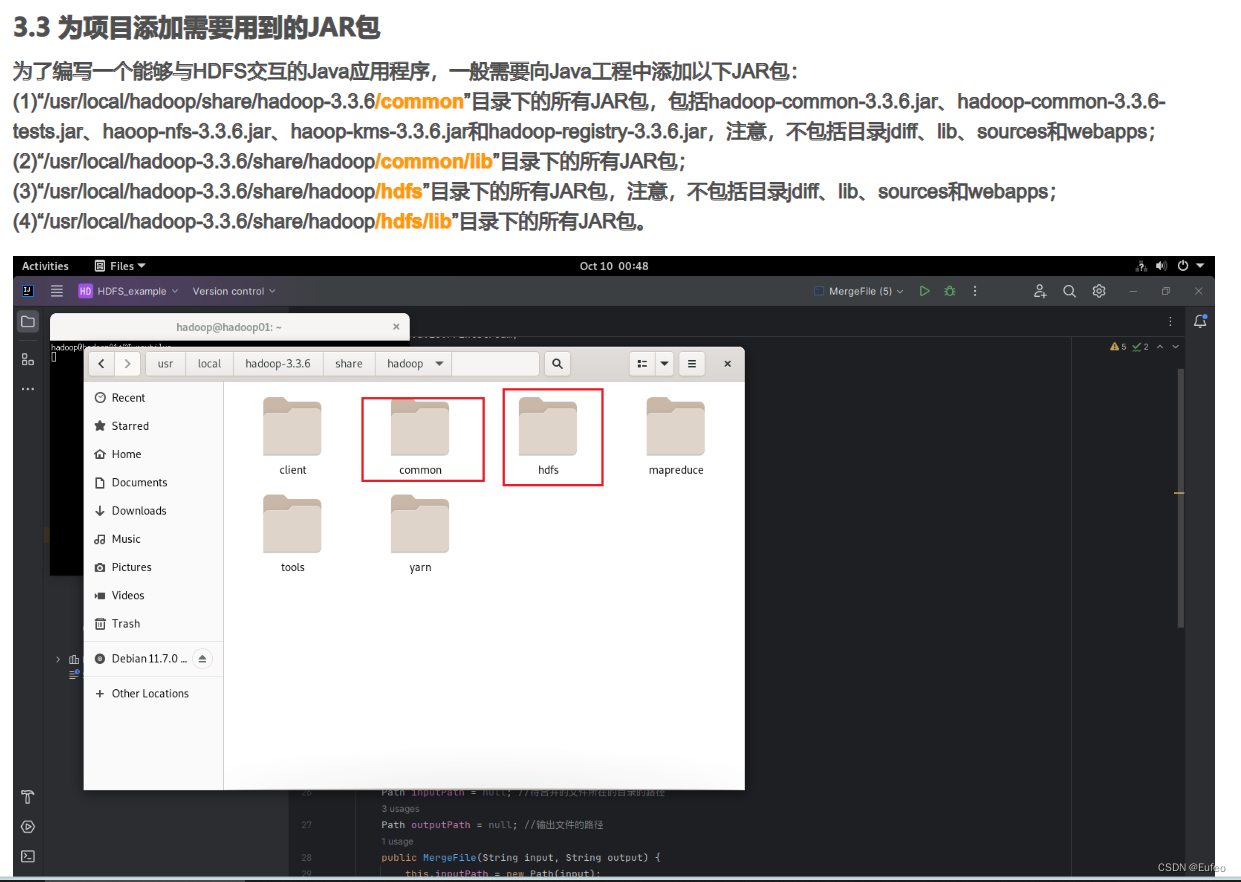Open the Terminal tool window icon
The height and width of the screenshot is (882, 1241).
26,856
